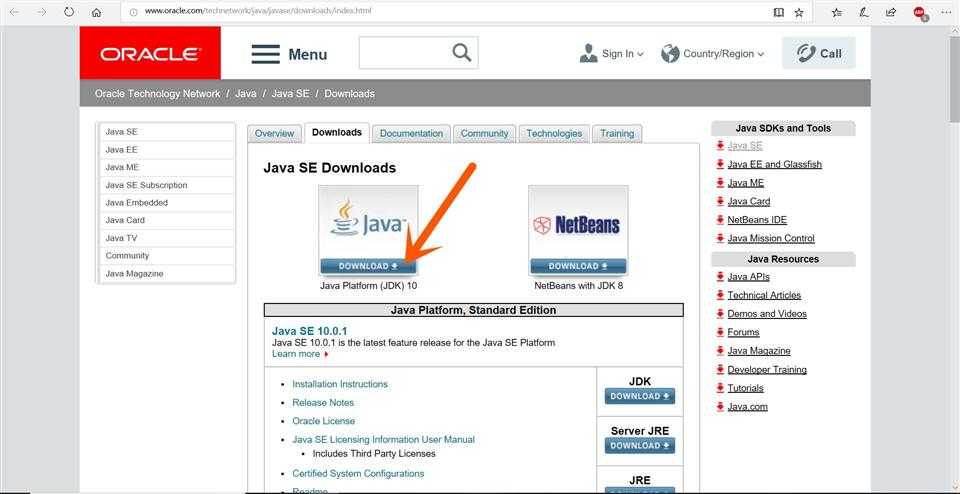This screenshot has width=960, height=494.
Task: Open Java SE Licensing Information User Manual
Action: point(383,440)
